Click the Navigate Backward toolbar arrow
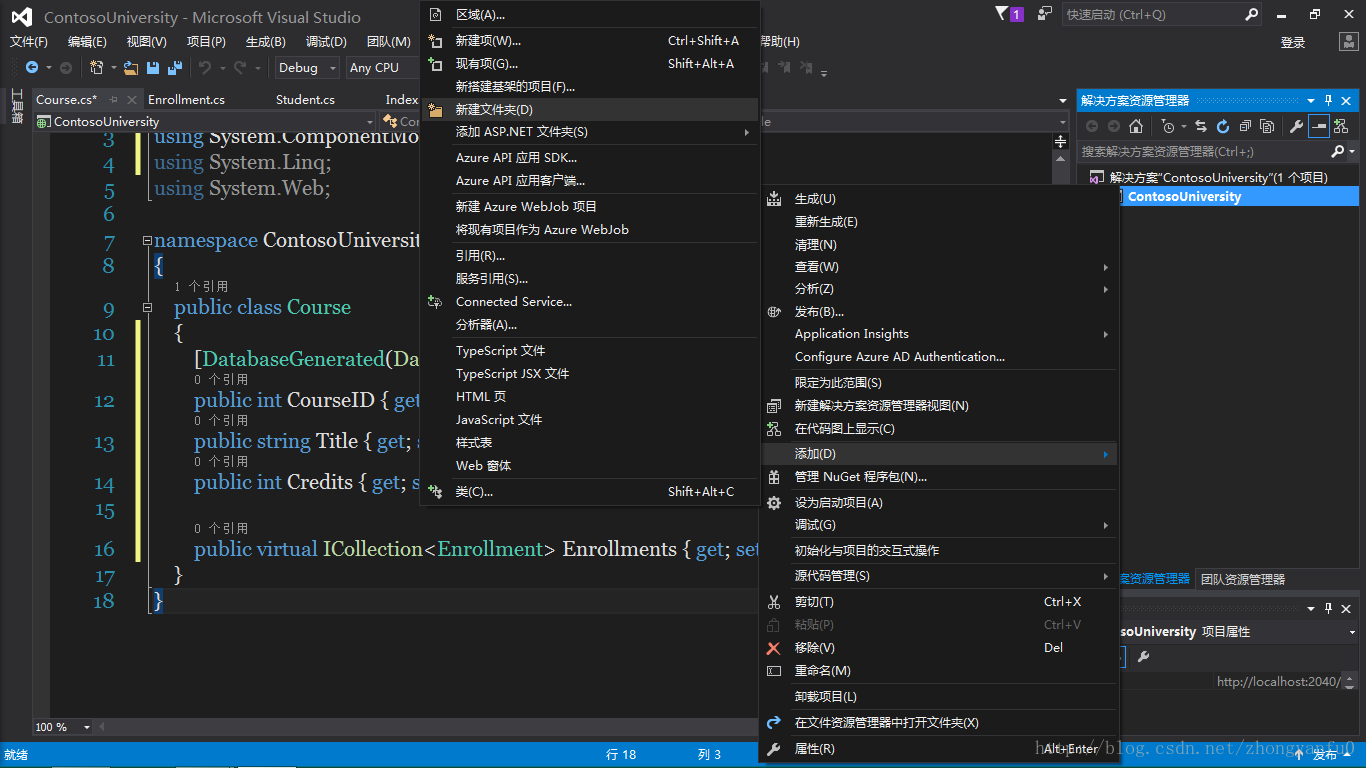This screenshot has width=1366, height=768. 32,68
